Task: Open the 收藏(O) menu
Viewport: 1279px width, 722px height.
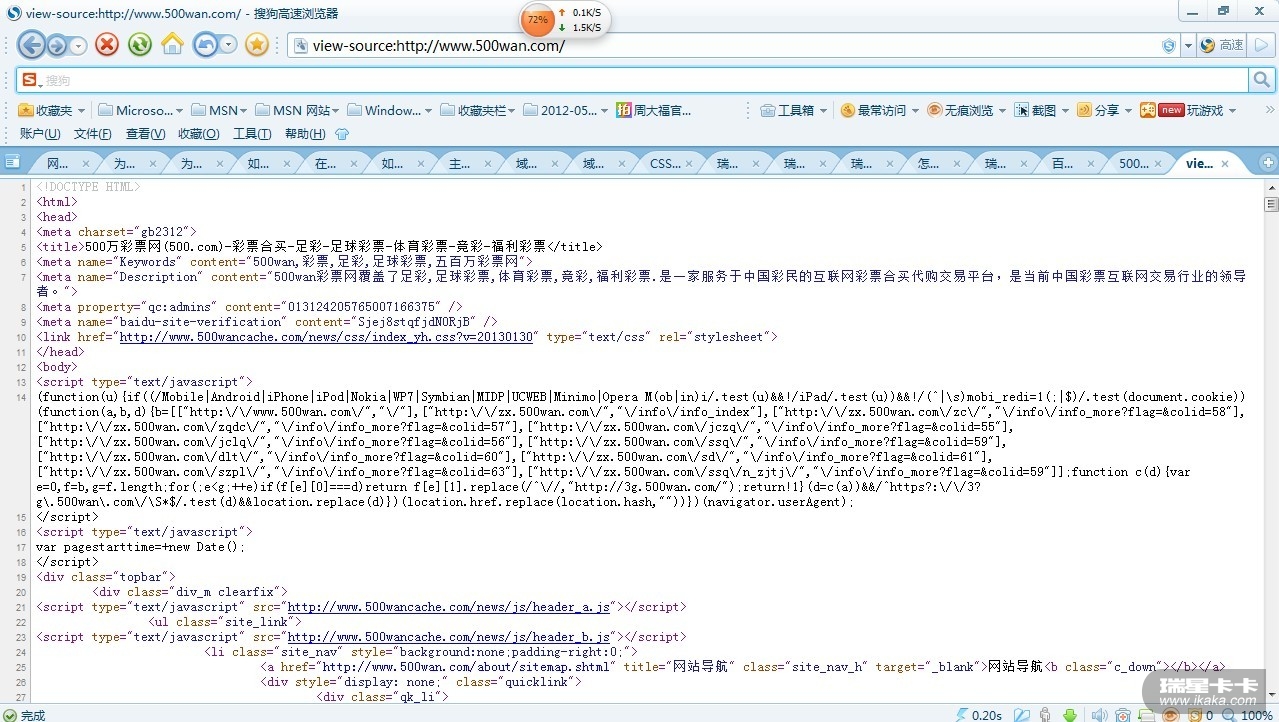Action: click(198, 134)
